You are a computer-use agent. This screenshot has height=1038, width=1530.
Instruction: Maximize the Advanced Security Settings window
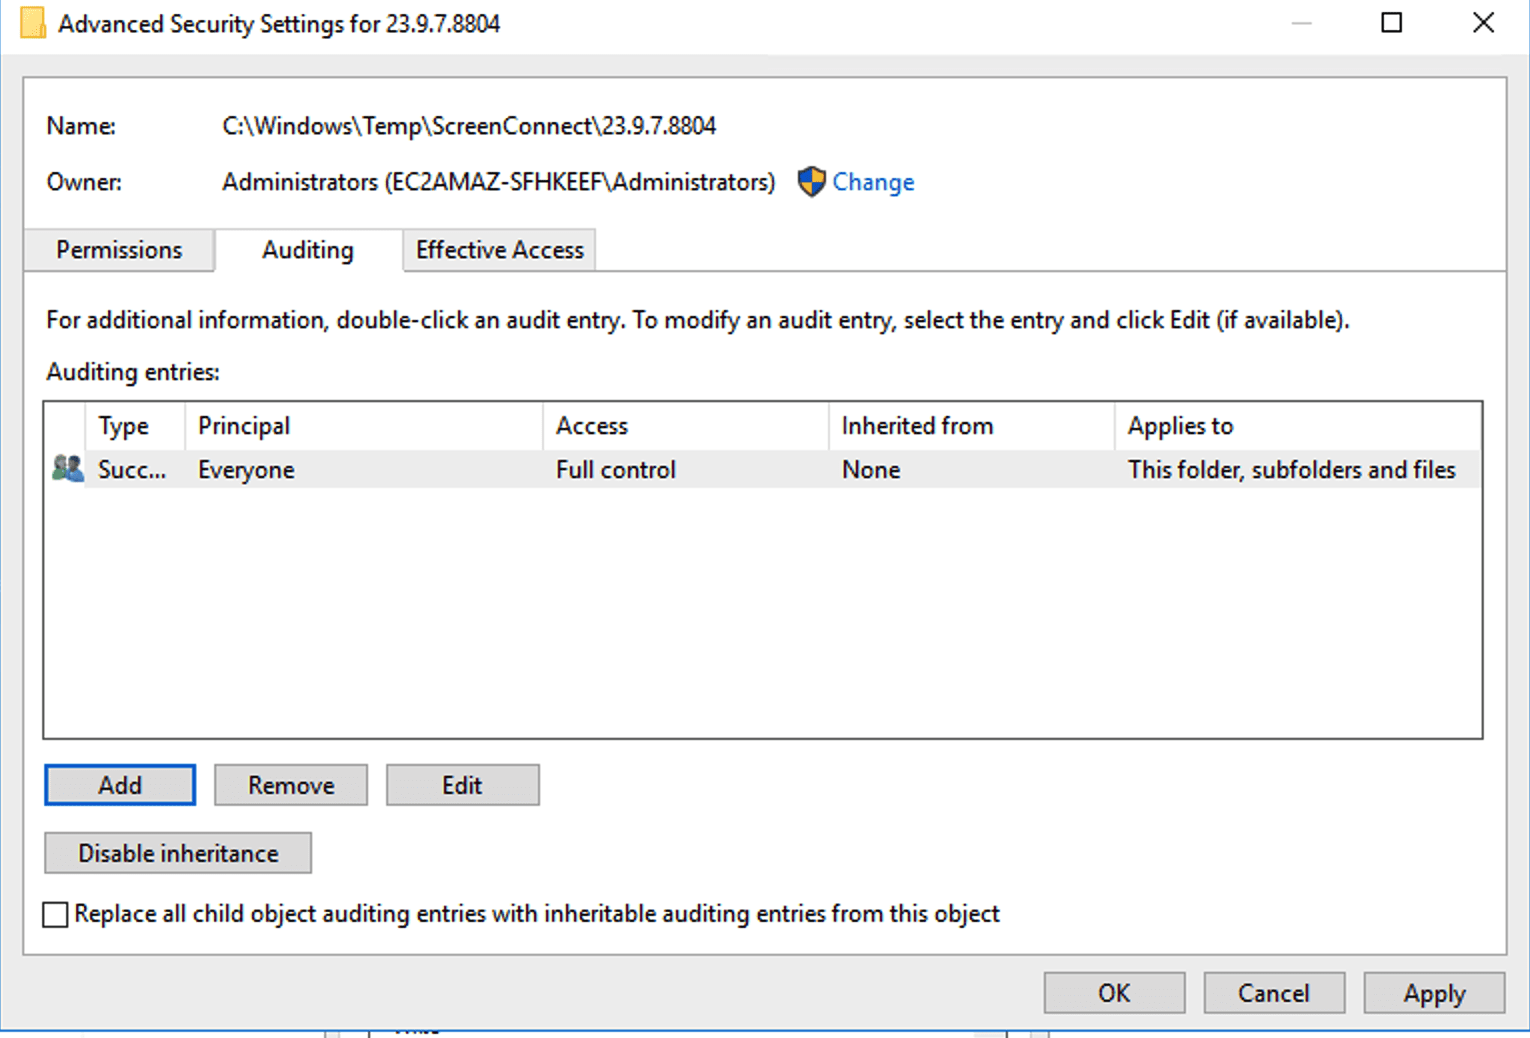[1391, 23]
